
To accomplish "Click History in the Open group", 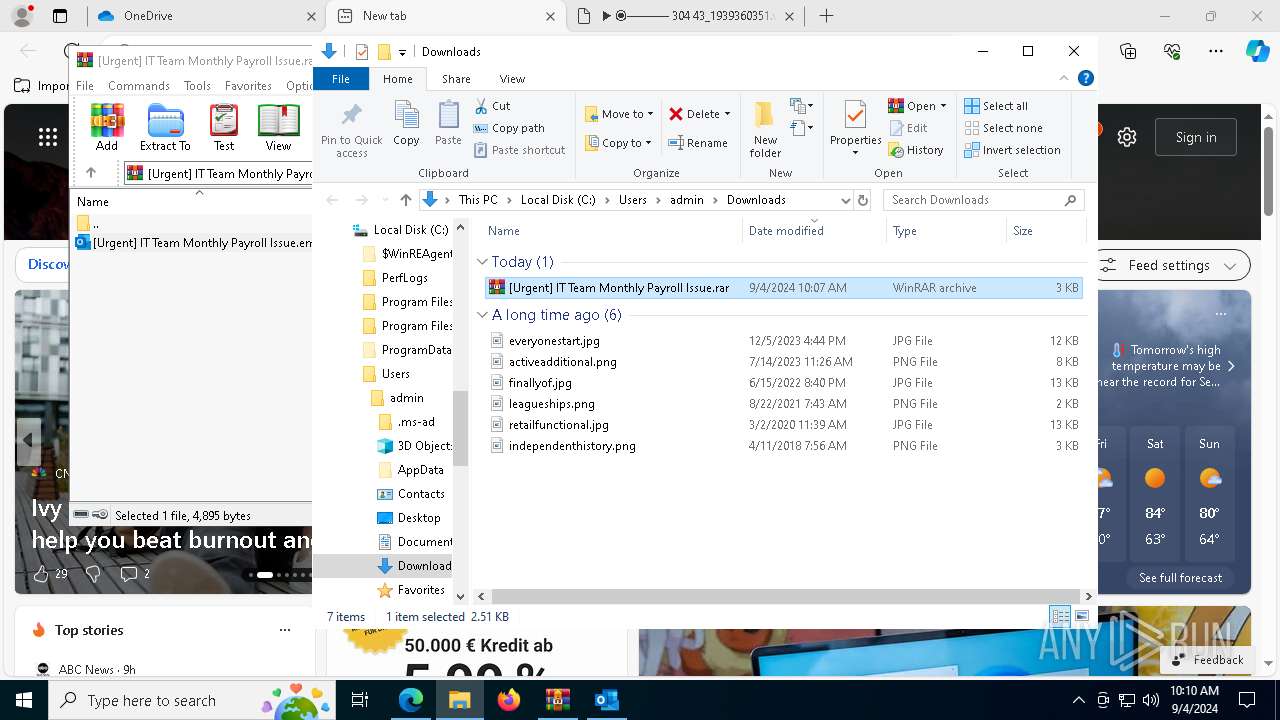I will [x=915, y=150].
